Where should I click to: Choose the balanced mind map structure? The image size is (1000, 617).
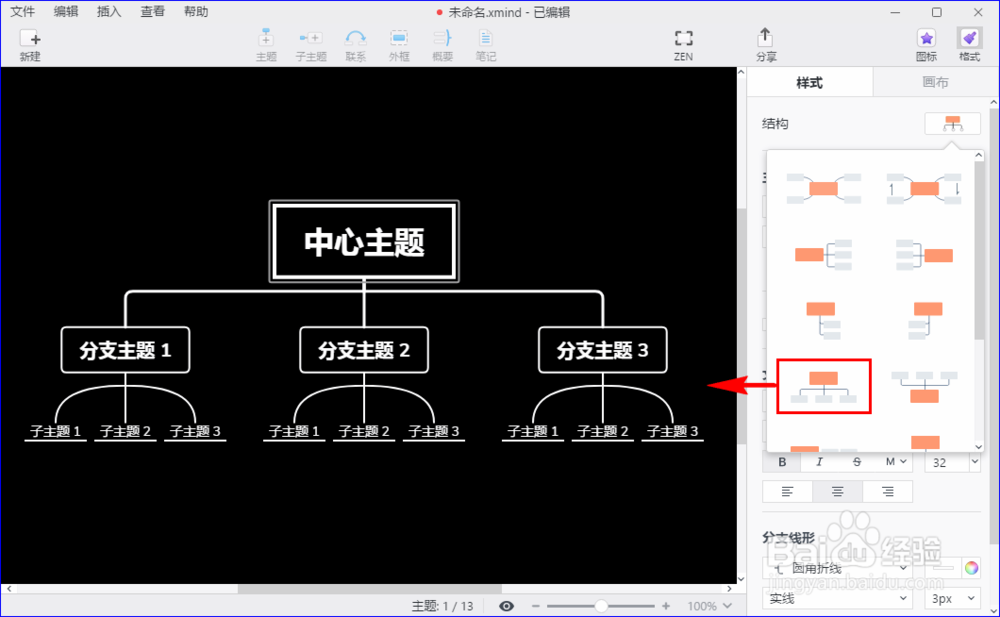823,188
